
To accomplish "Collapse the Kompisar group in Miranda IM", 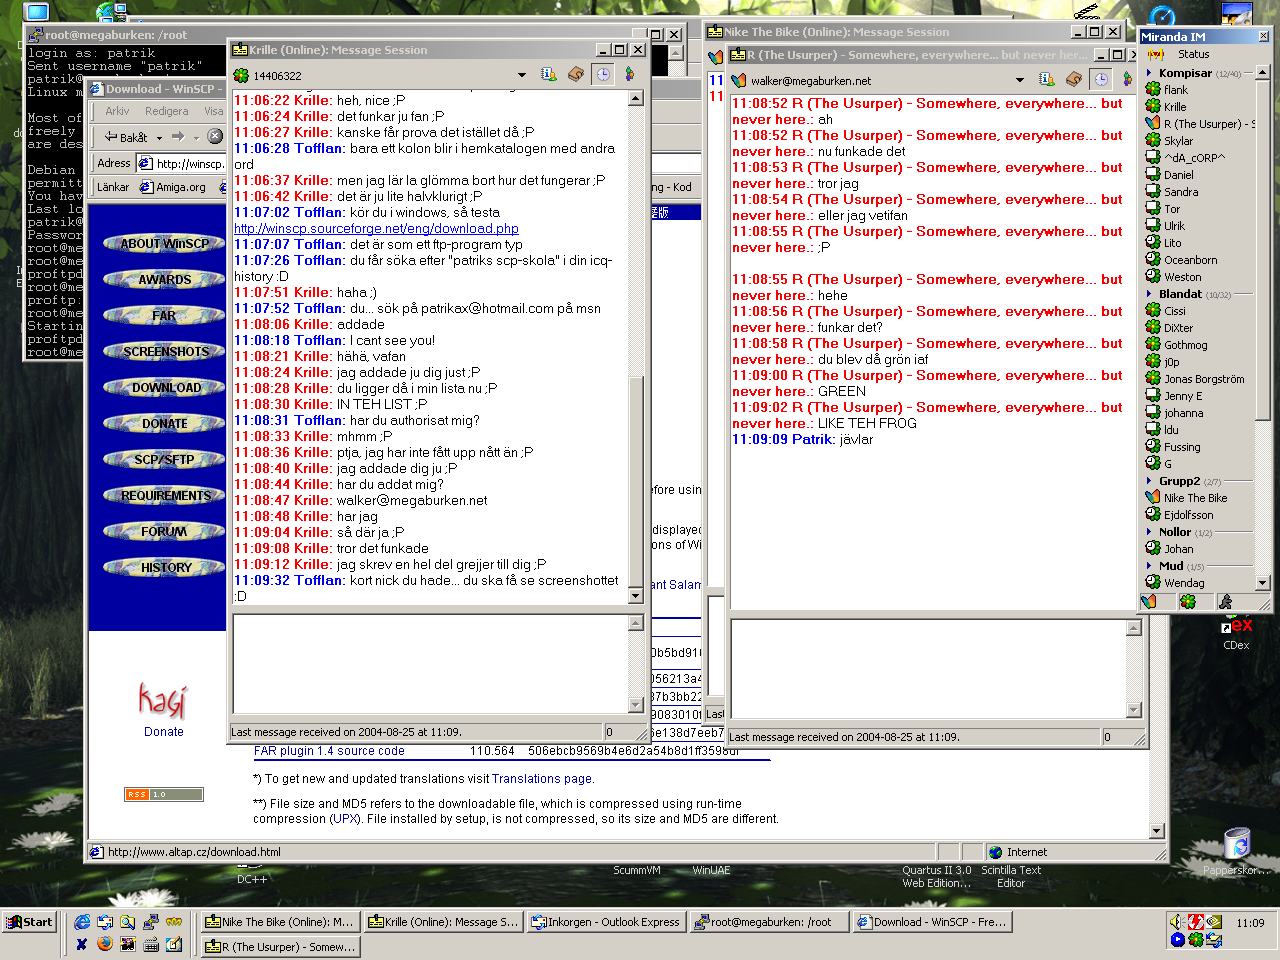I will point(1150,73).
